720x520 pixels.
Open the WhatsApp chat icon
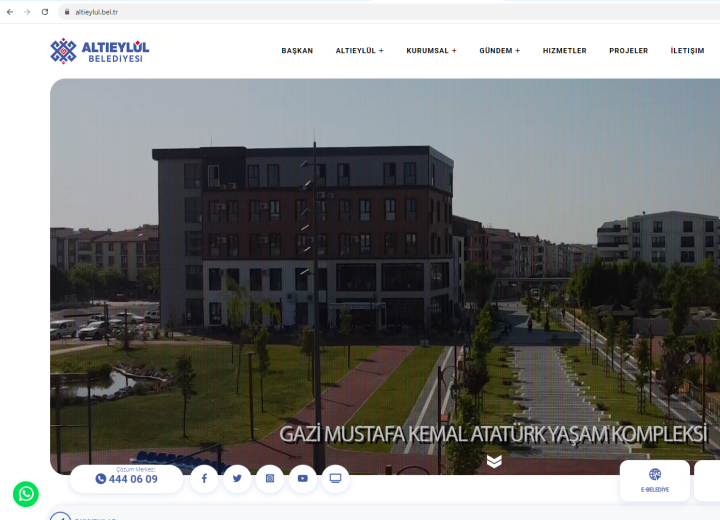click(25, 494)
